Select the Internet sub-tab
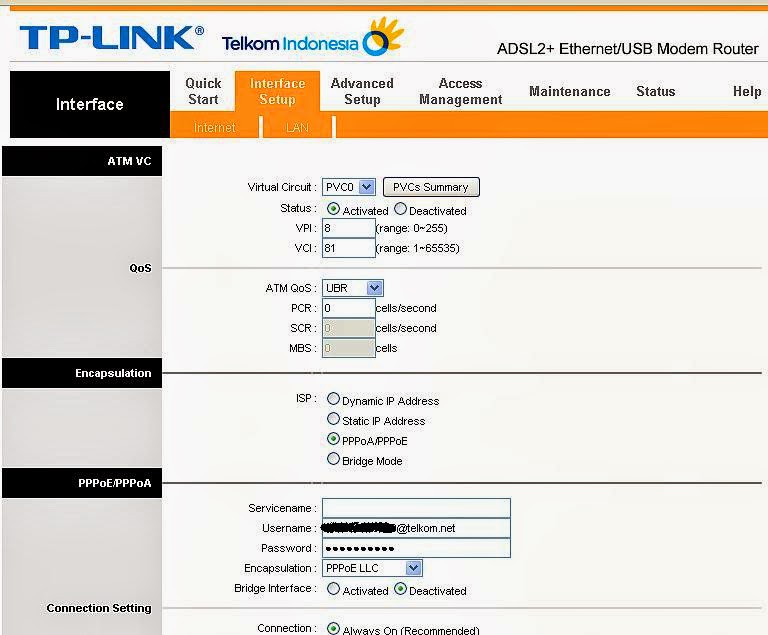This screenshot has width=768, height=635. tap(215, 127)
